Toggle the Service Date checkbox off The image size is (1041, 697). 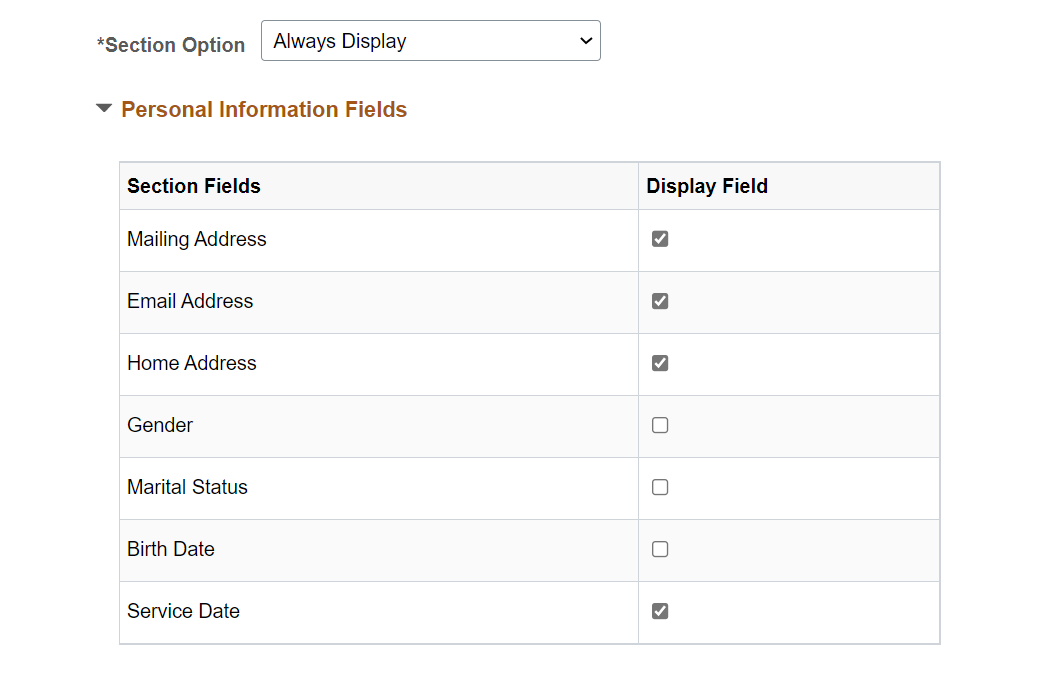coord(660,611)
